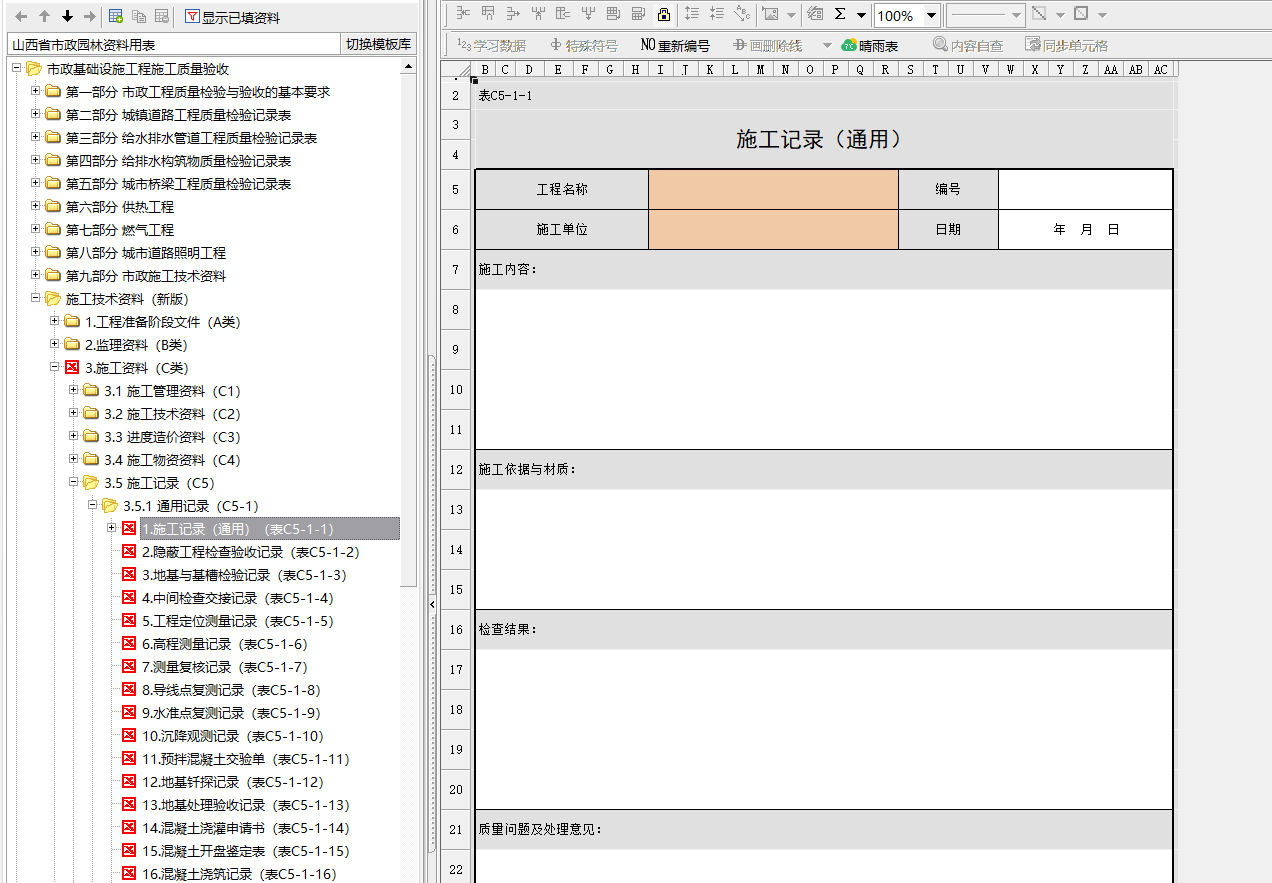Viewport: 1272px width, 883px height.
Task: Click the back arrow in the tree toolbar
Action: pos(21,17)
